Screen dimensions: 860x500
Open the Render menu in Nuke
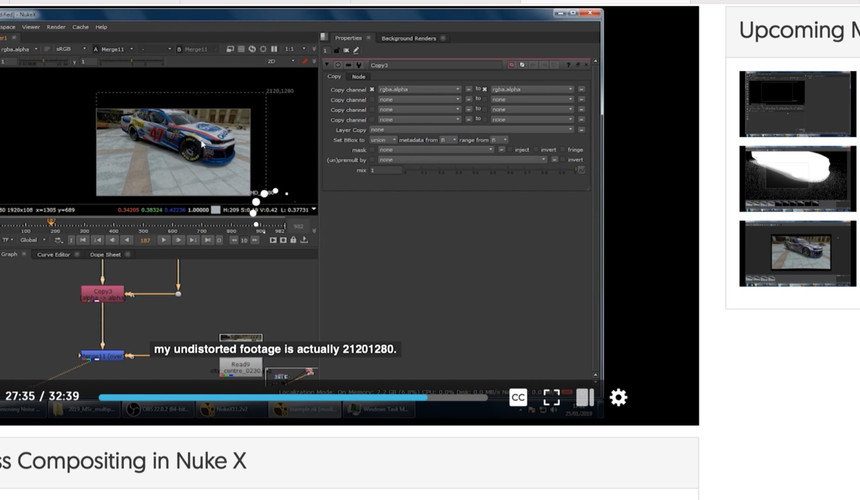click(x=56, y=27)
